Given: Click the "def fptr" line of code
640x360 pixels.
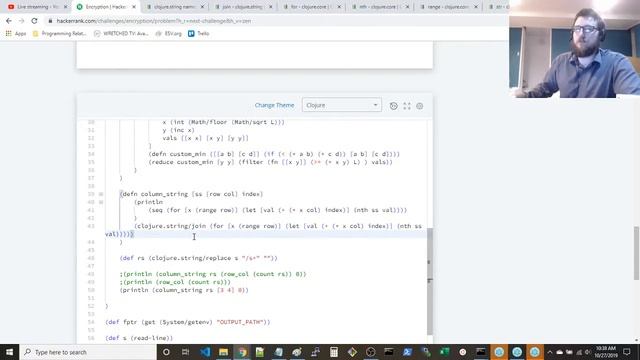Looking at the screenshot, I should click(x=188, y=322).
